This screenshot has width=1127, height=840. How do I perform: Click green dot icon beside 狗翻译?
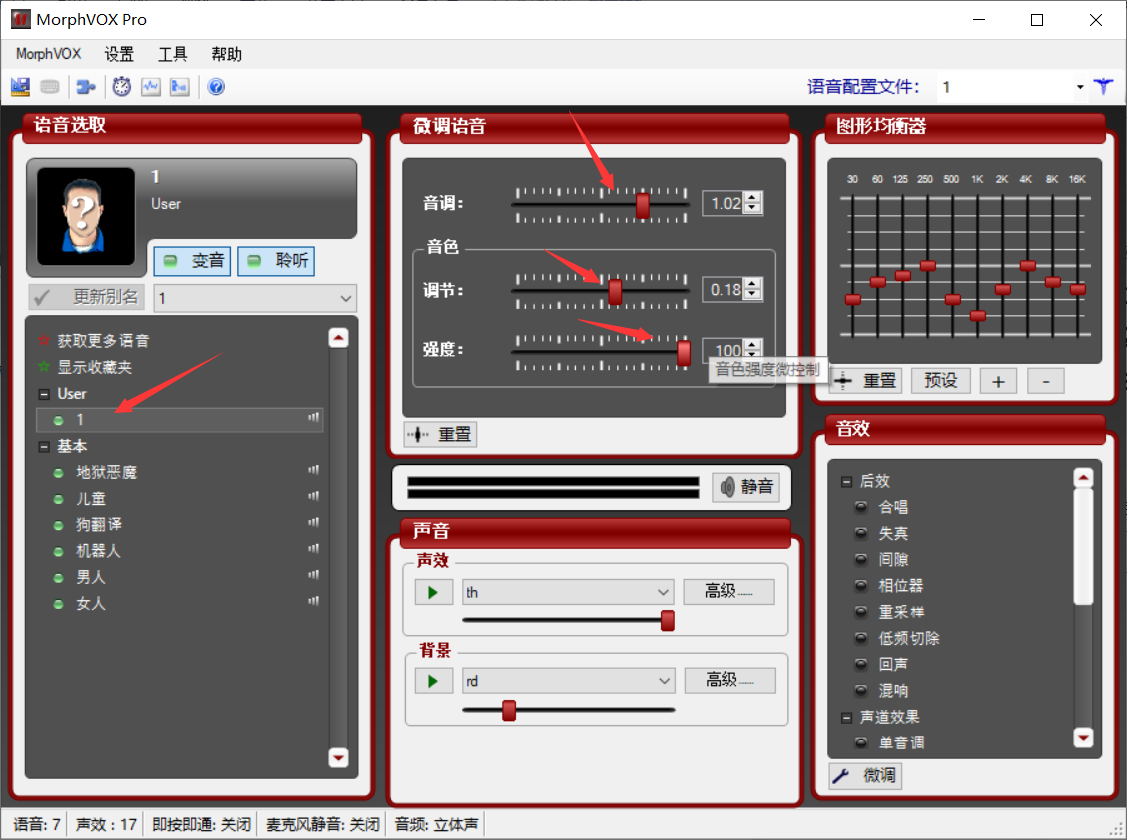point(59,525)
